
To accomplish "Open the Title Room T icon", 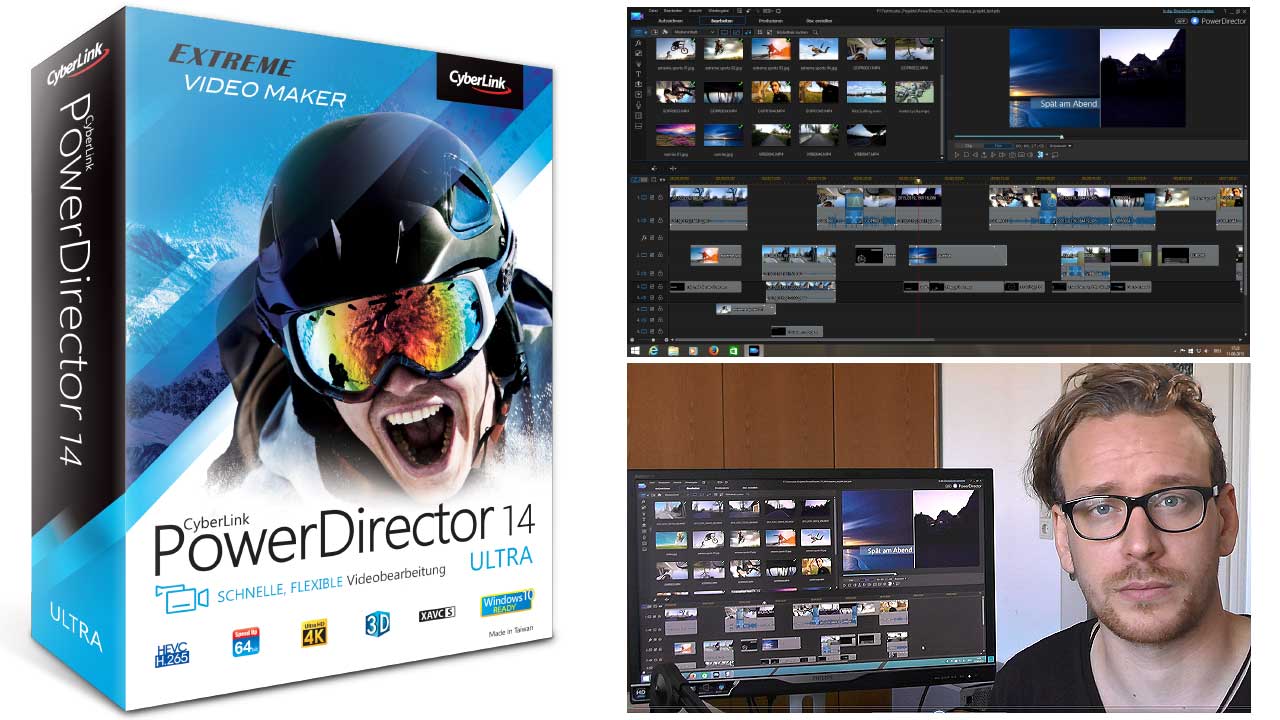I will click(x=638, y=74).
